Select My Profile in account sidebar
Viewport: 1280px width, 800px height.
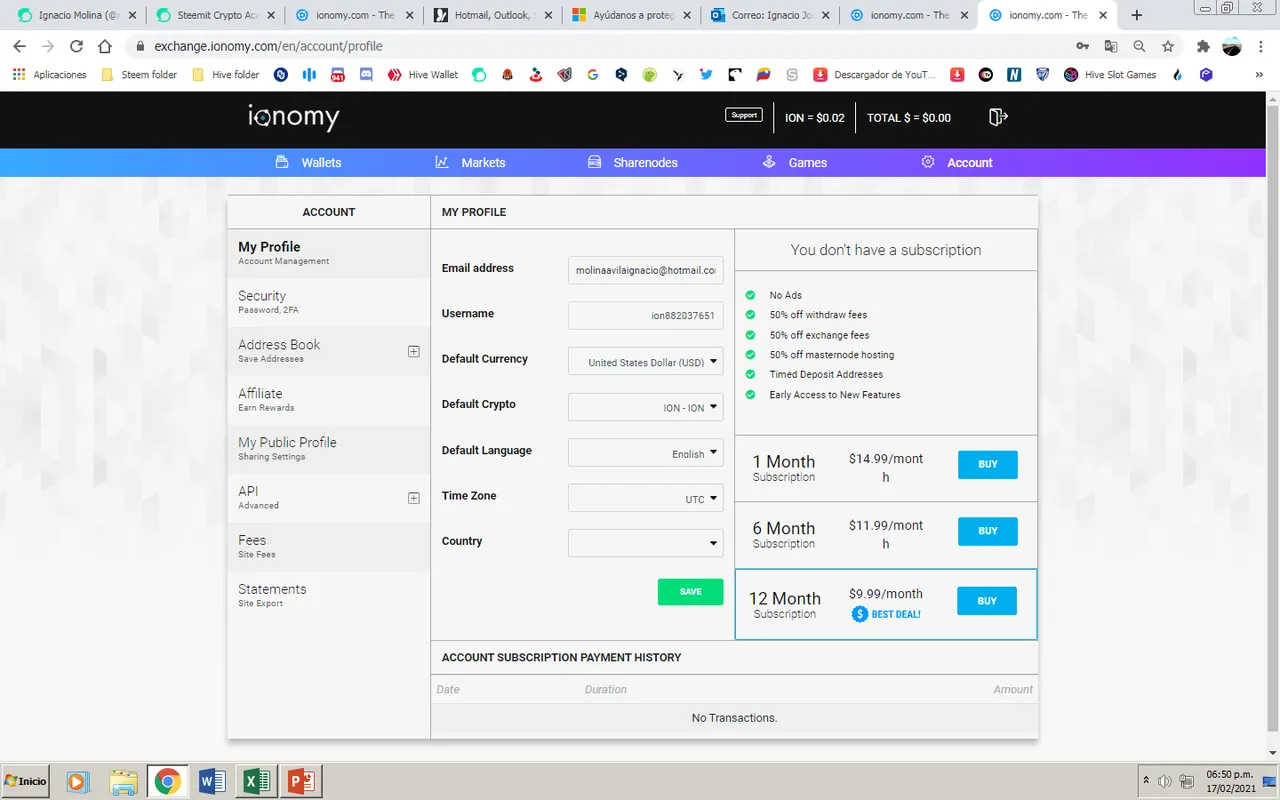coord(329,253)
